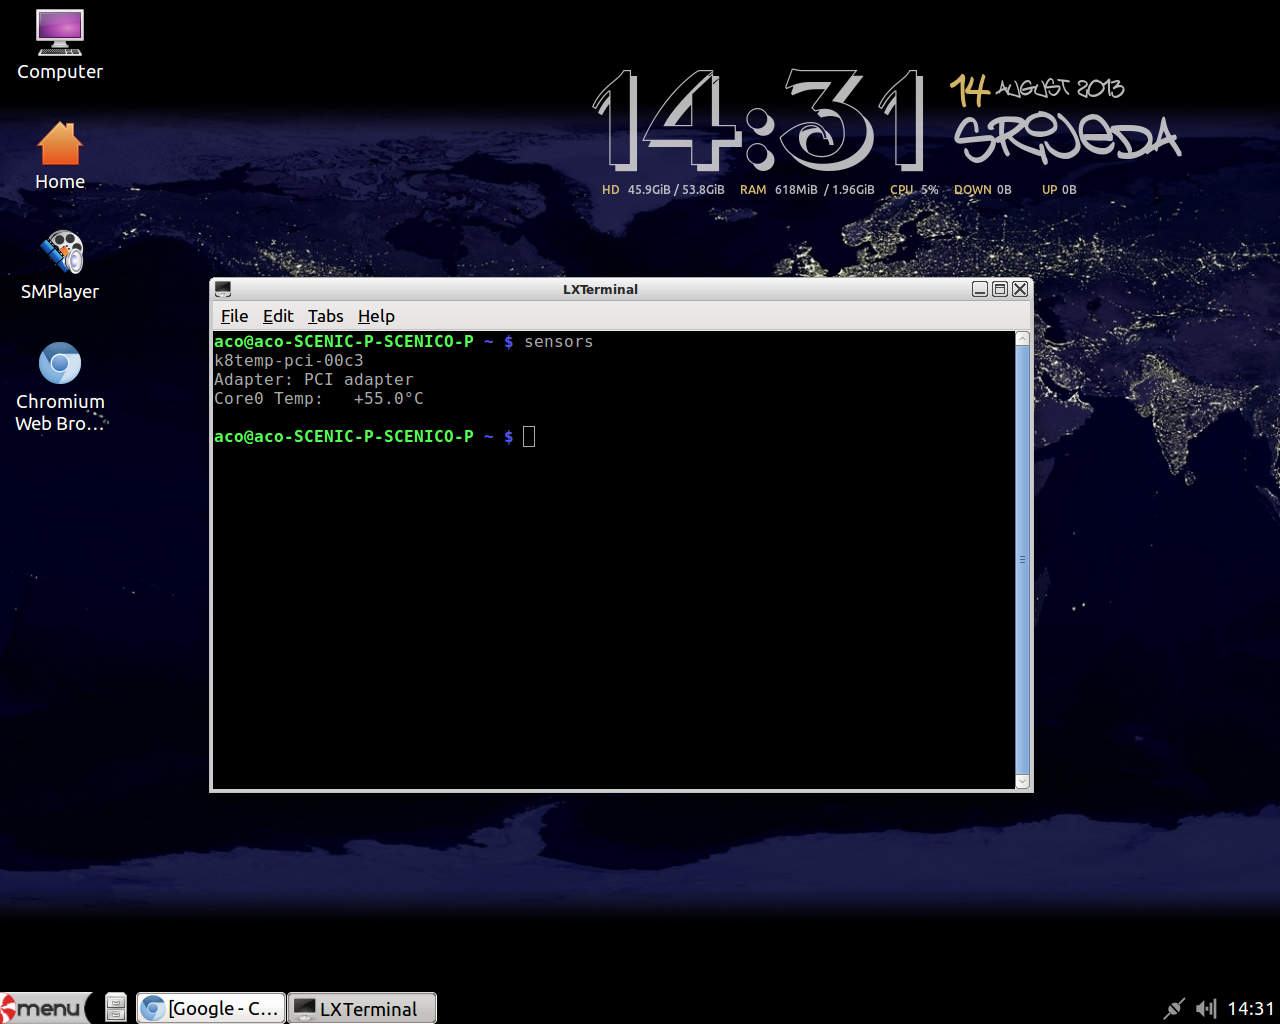Minimize the LXTerminal window
The height and width of the screenshot is (1024, 1280).
(x=980, y=289)
